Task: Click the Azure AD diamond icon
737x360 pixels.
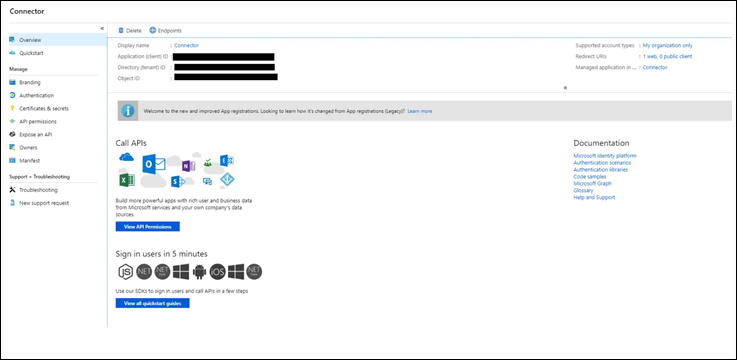Action: tap(227, 180)
